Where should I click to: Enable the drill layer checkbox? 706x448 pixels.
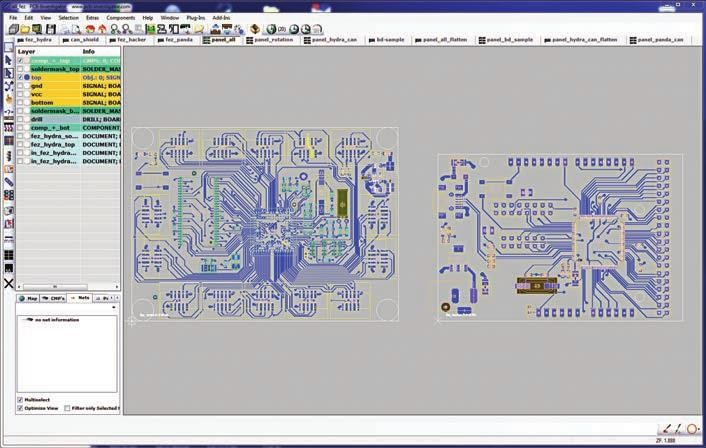[20, 119]
